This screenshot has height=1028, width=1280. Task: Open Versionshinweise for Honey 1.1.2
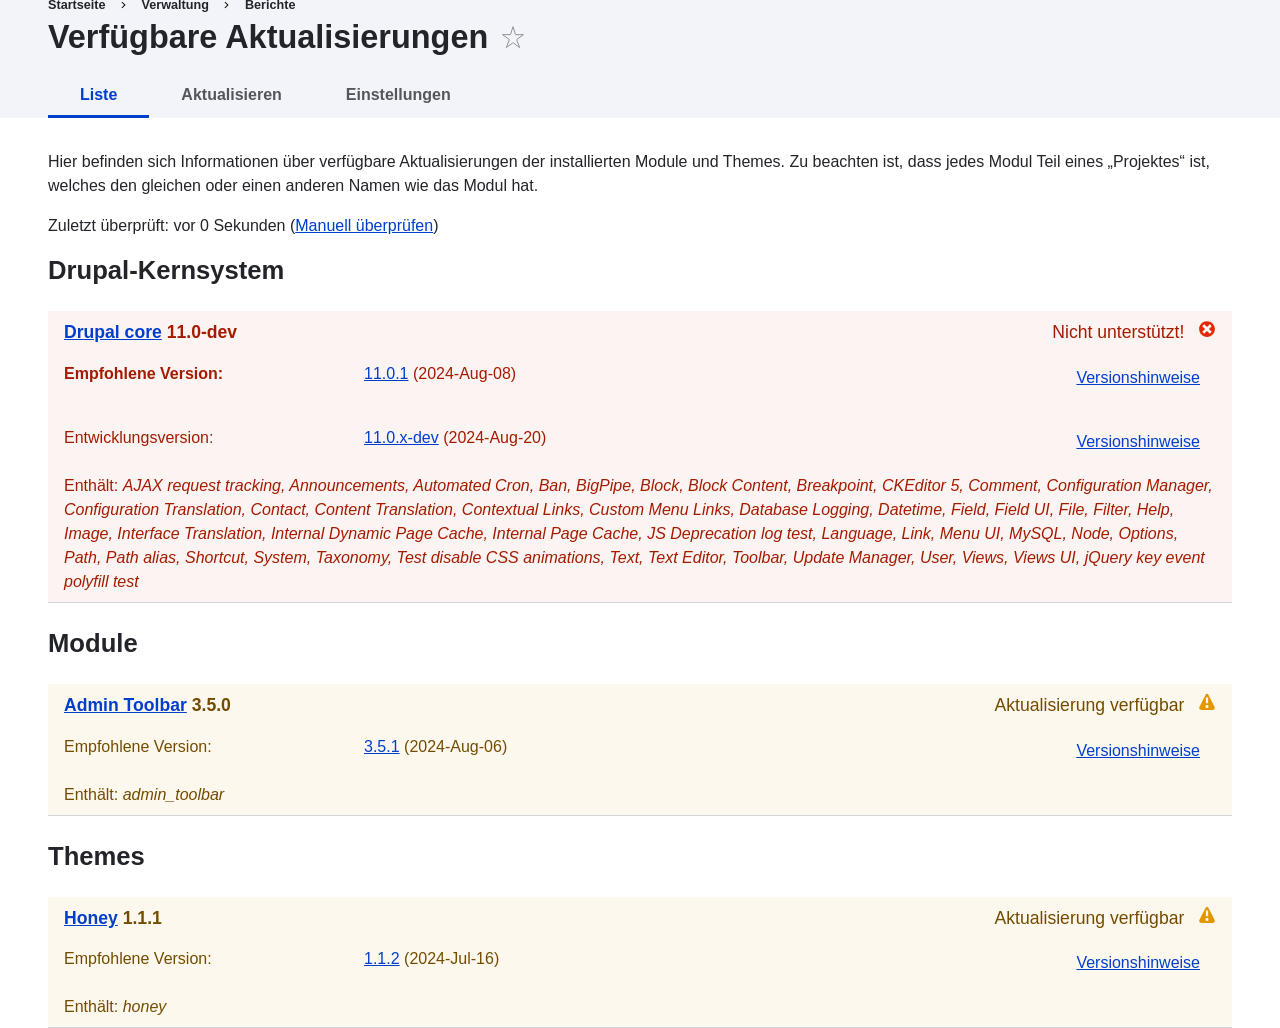point(1138,963)
